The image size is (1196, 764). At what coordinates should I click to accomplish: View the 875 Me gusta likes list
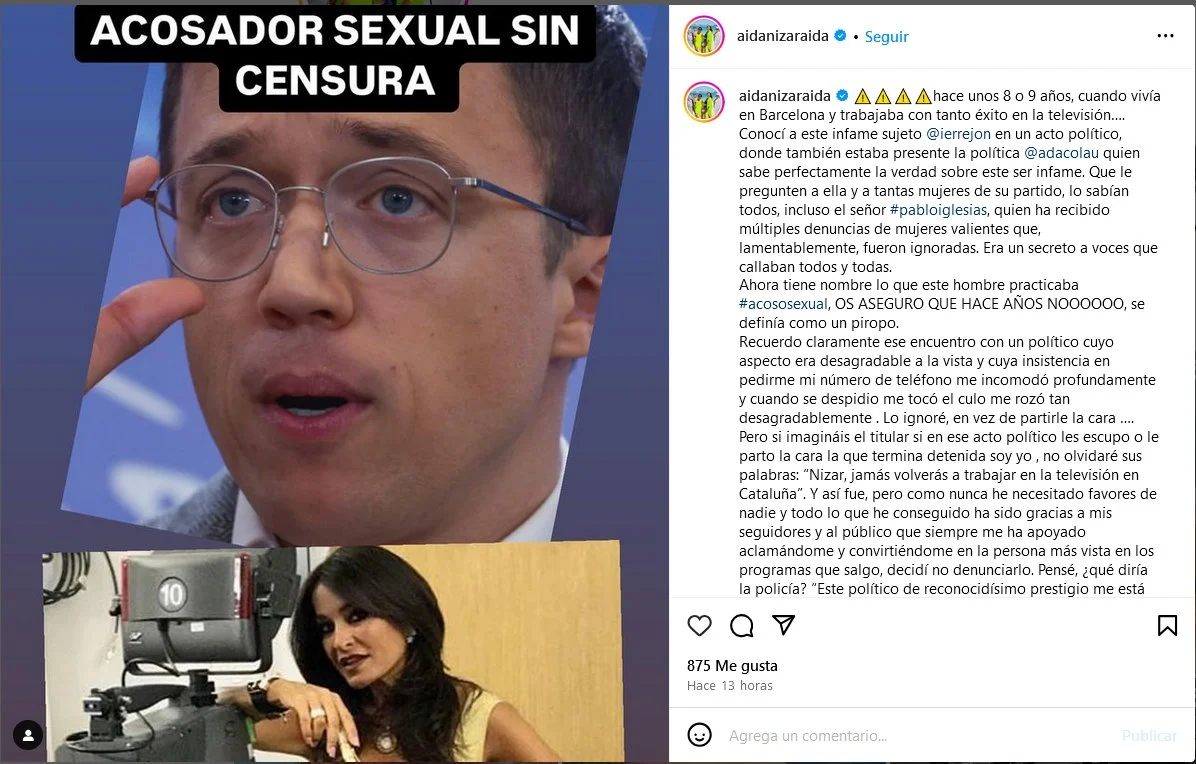(732, 666)
